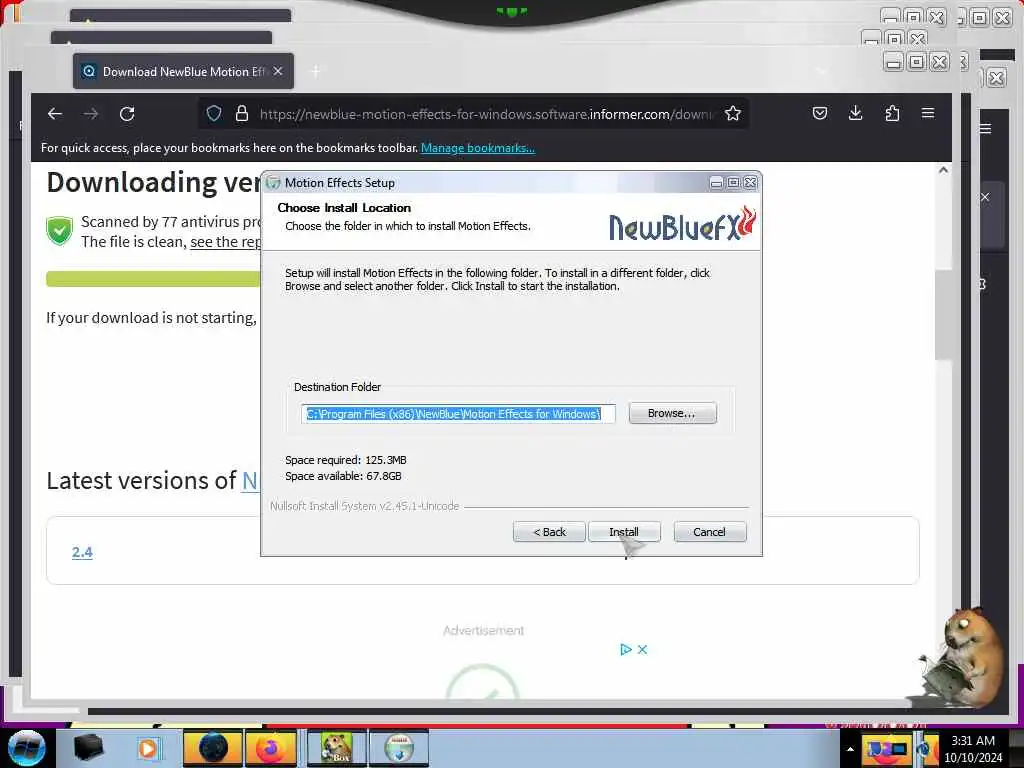Click the 'Choose Install Location' heading
Image resolution: width=1024 pixels, height=768 pixels.
point(344,208)
